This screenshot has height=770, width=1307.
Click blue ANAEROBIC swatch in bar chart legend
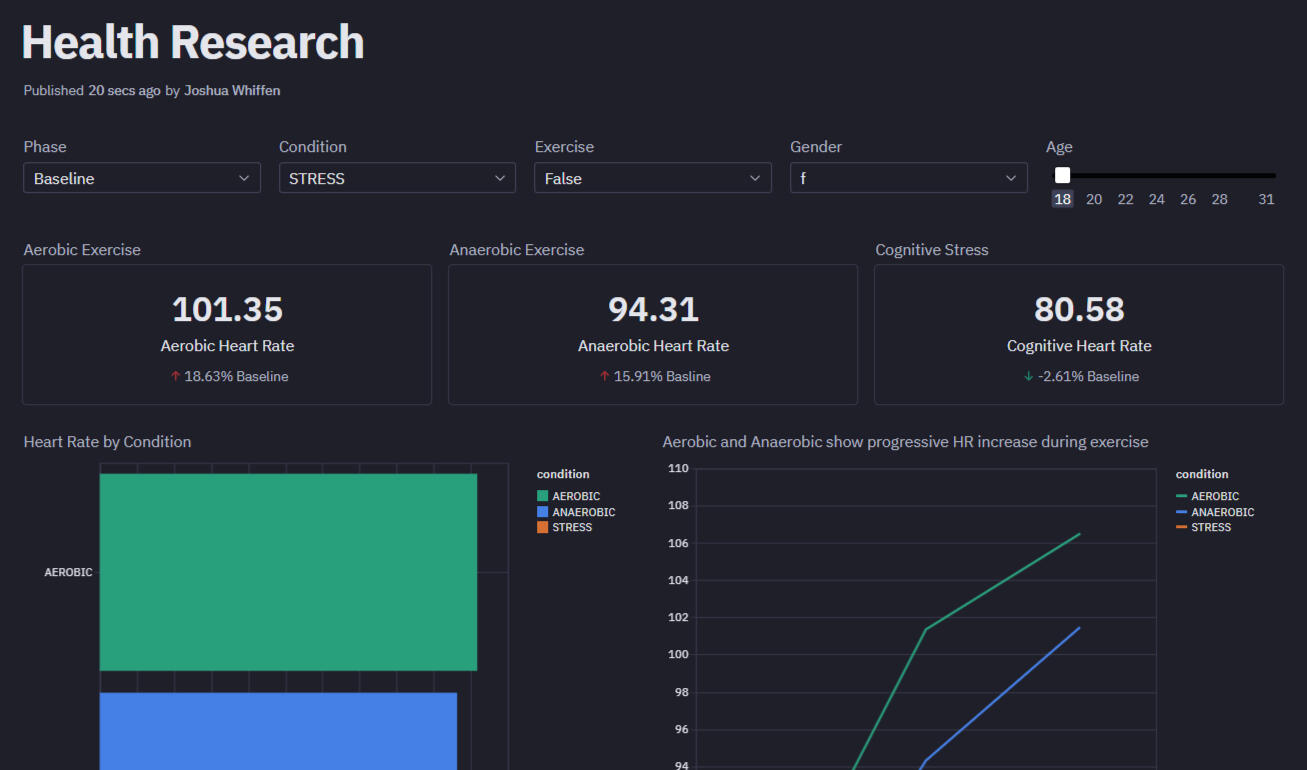pyautogui.click(x=543, y=512)
